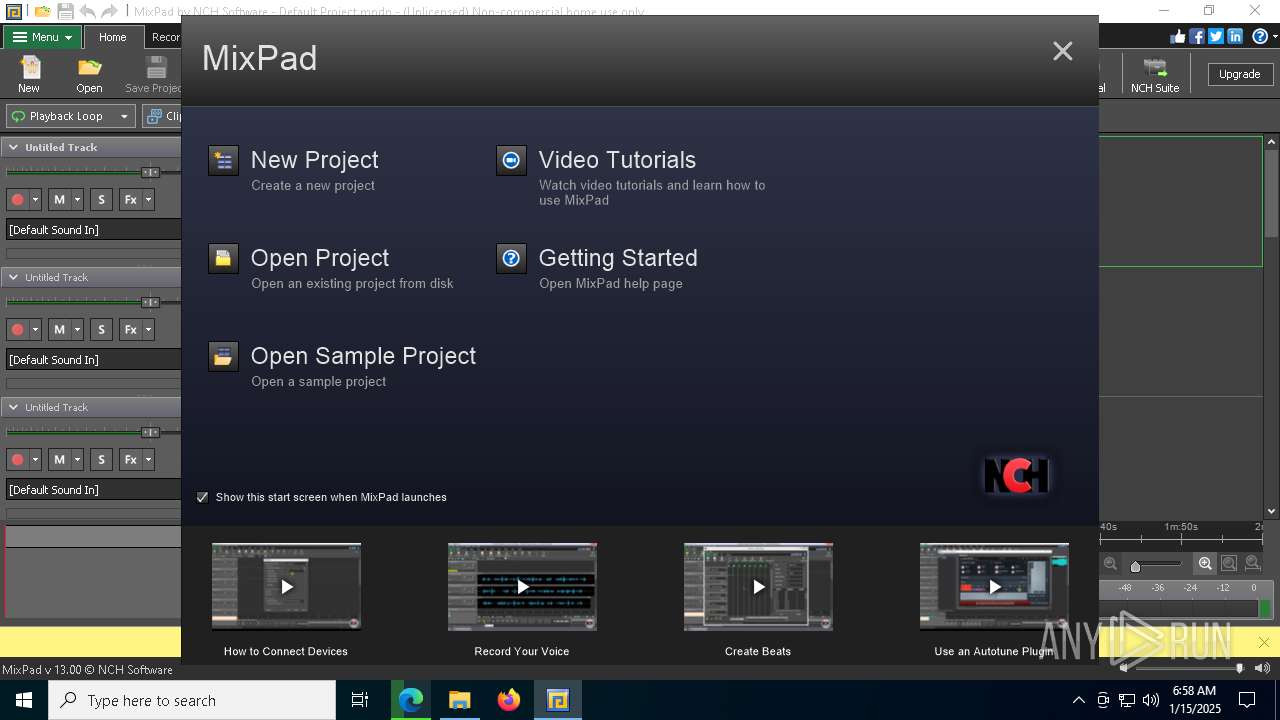This screenshot has width=1280, height=720.
Task: Solo the first Untitled Track
Action: pos(101,200)
